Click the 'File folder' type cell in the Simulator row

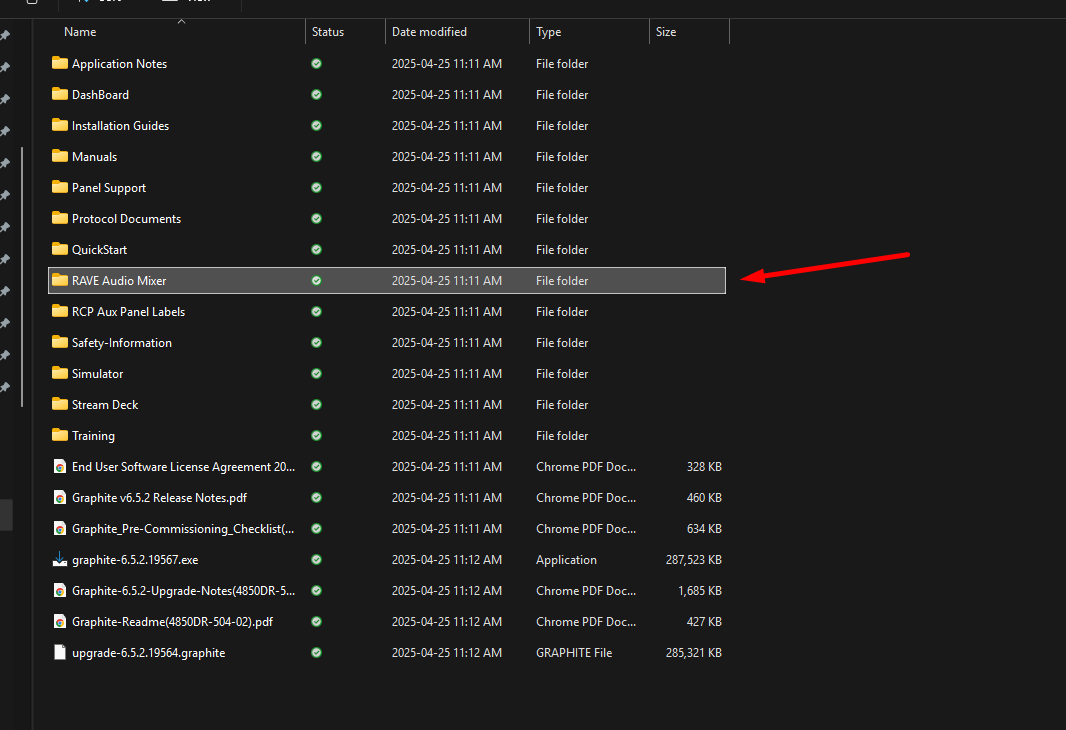[x=562, y=373]
